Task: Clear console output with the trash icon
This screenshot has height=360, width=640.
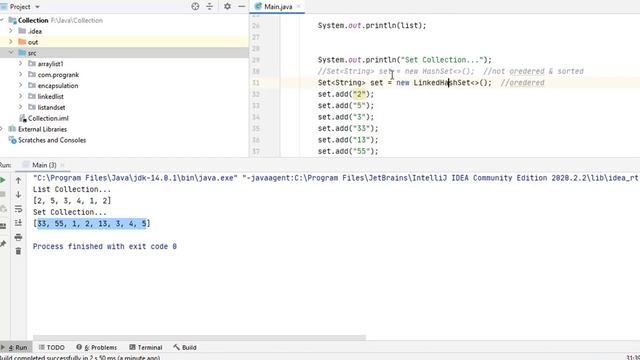Action: coord(18,251)
